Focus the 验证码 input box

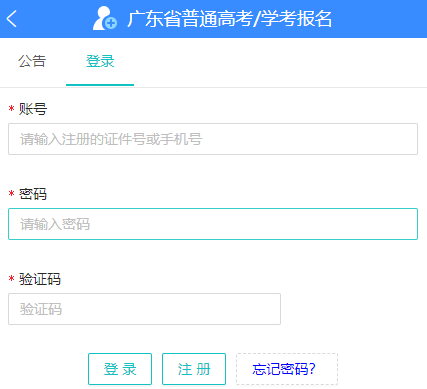(x=144, y=309)
